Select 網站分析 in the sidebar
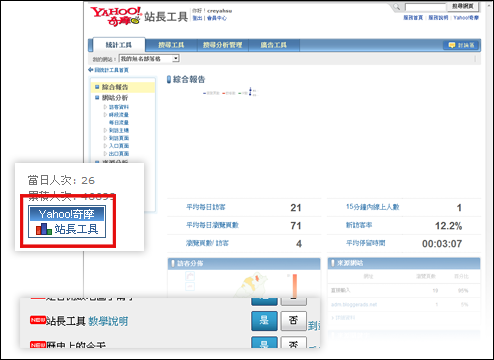The width and height of the screenshot is (494, 360). click(x=115, y=98)
